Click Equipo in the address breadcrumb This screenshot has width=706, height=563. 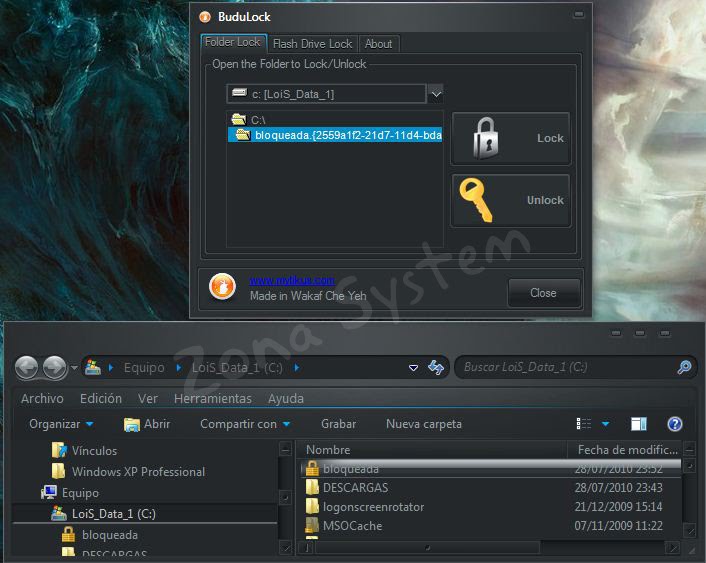tap(144, 368)
